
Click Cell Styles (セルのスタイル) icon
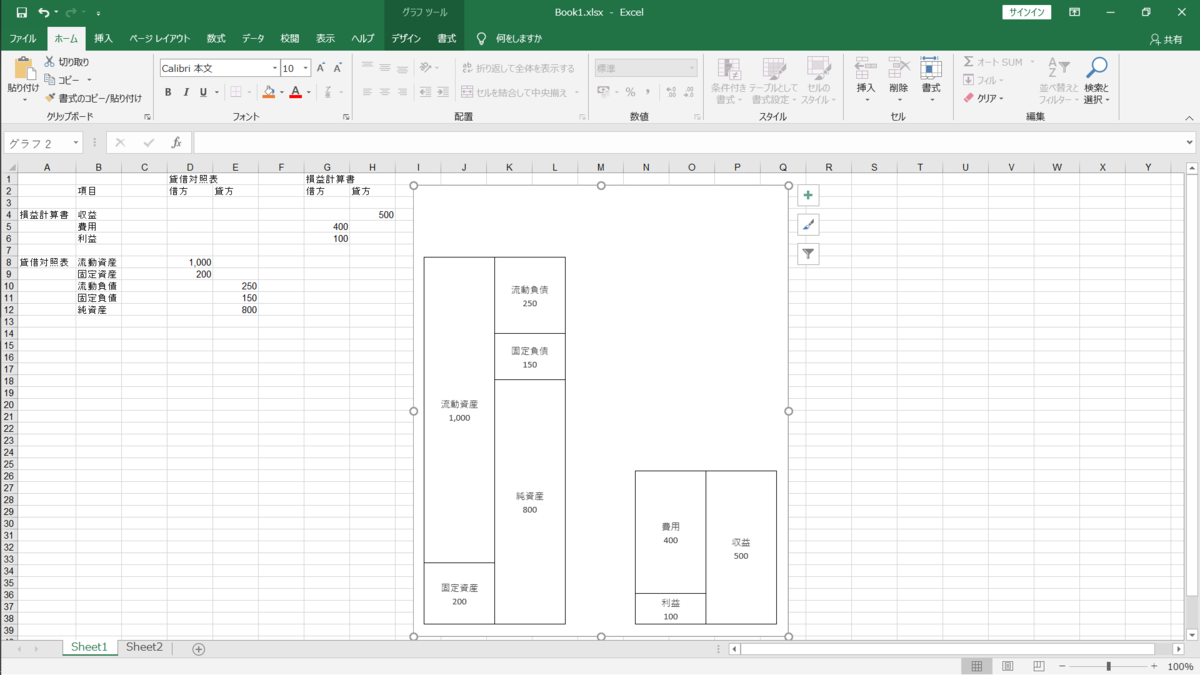819,70
